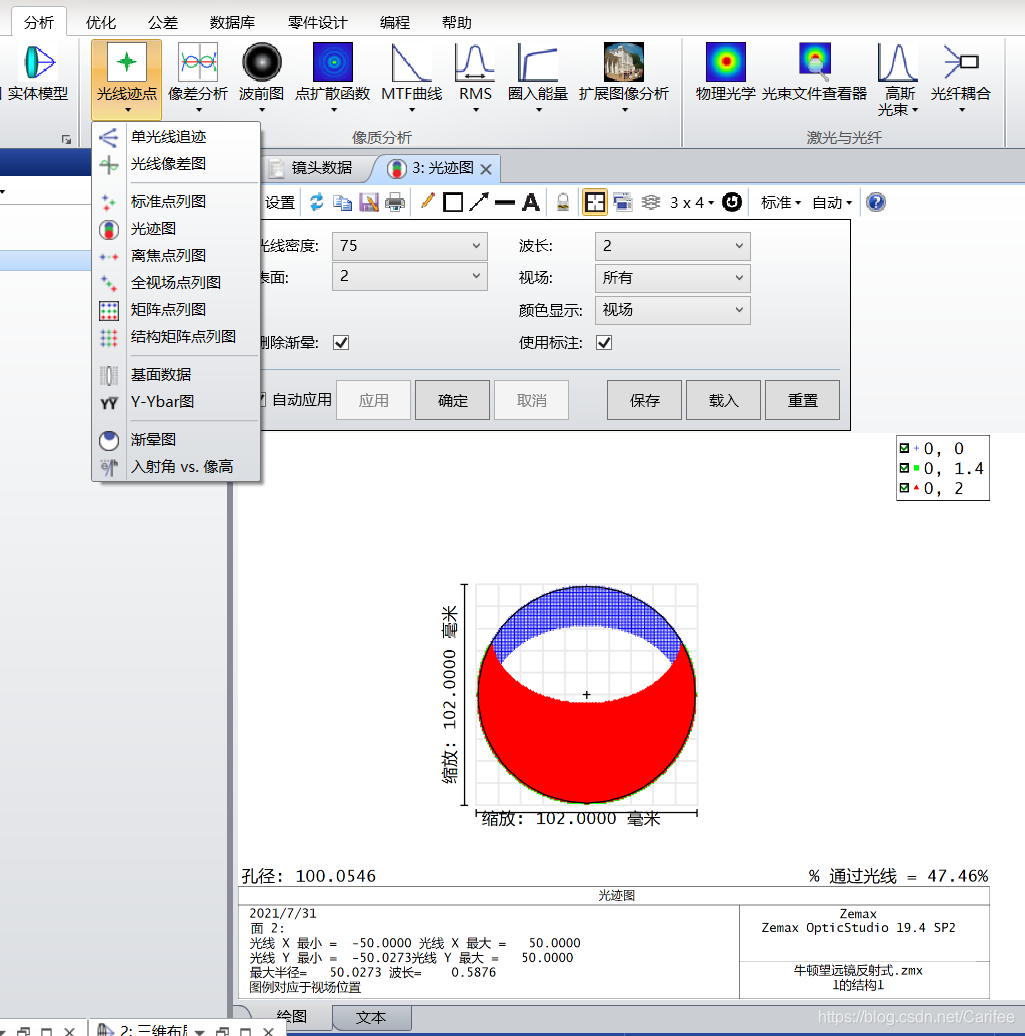
Task: Select the 公差 ribbon tab
Action: [163, 22]
